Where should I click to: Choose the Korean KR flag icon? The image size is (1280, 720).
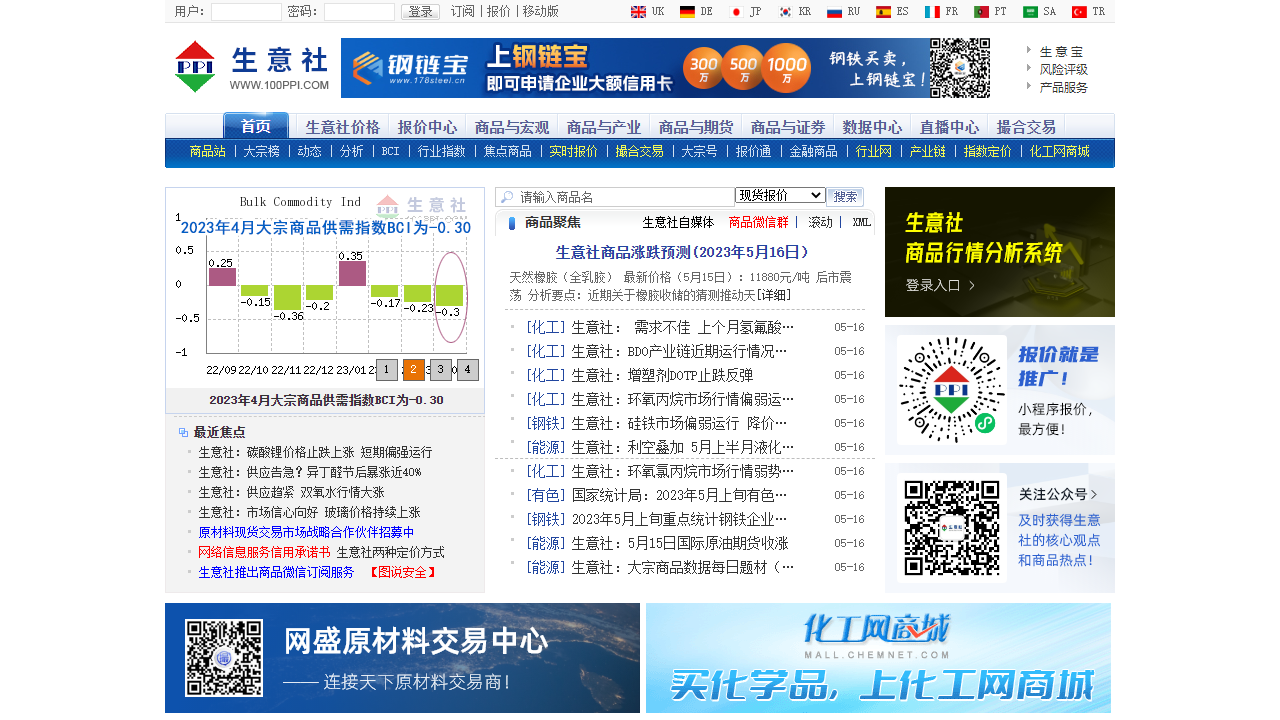coord(785,12)
